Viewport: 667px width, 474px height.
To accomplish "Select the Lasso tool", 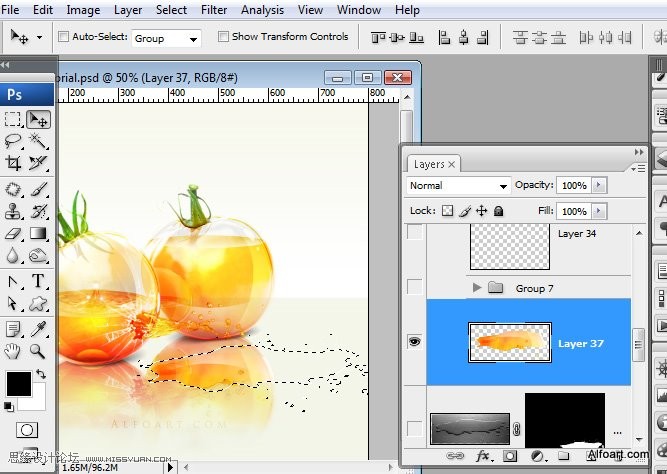I will coord(13,141).
